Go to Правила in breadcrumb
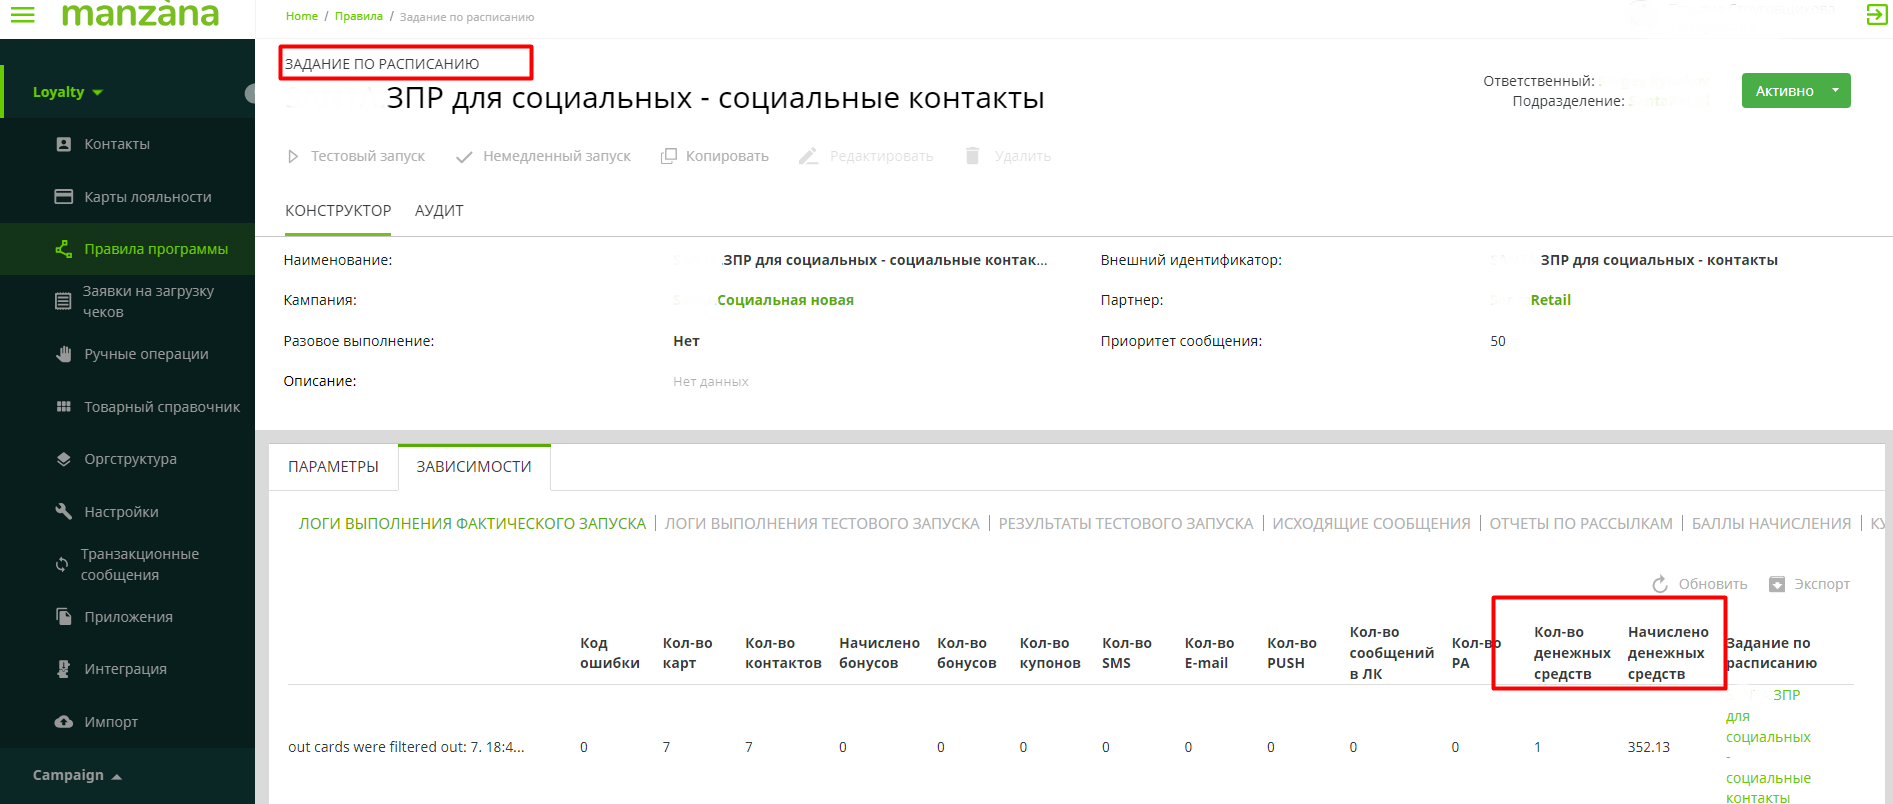This screenshot has height=804, width=1893. point(358,16)
